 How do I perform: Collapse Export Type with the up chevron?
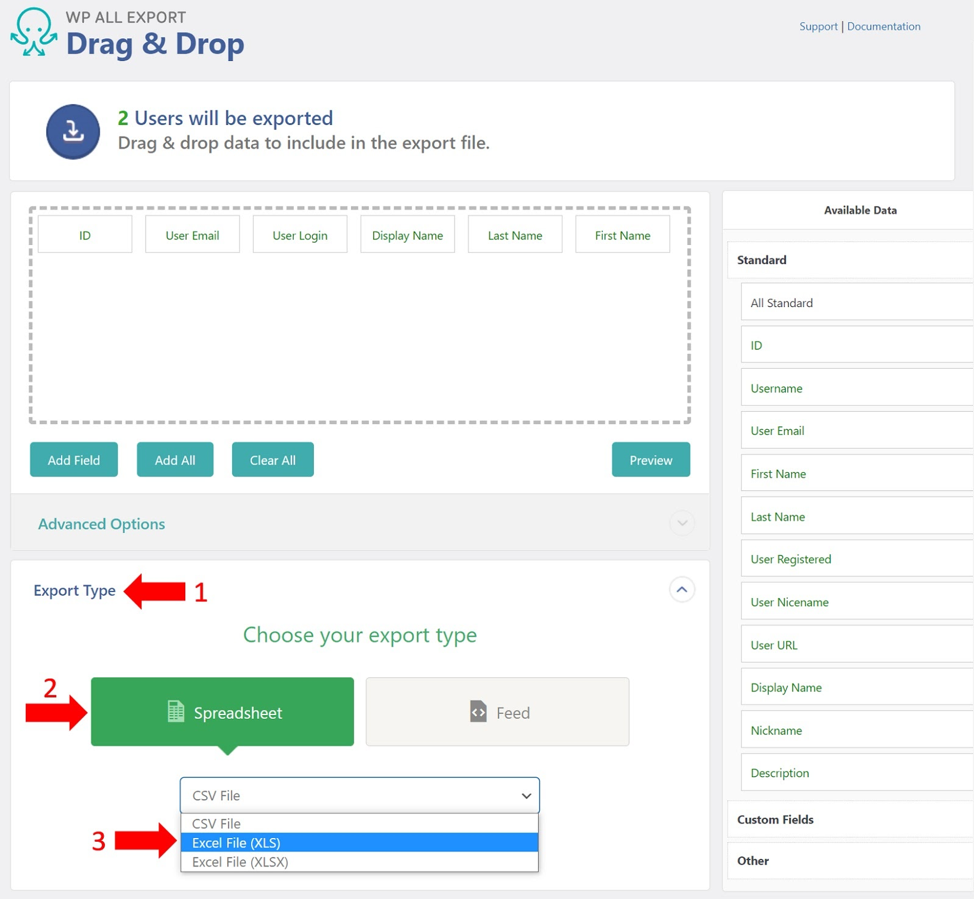682,590
